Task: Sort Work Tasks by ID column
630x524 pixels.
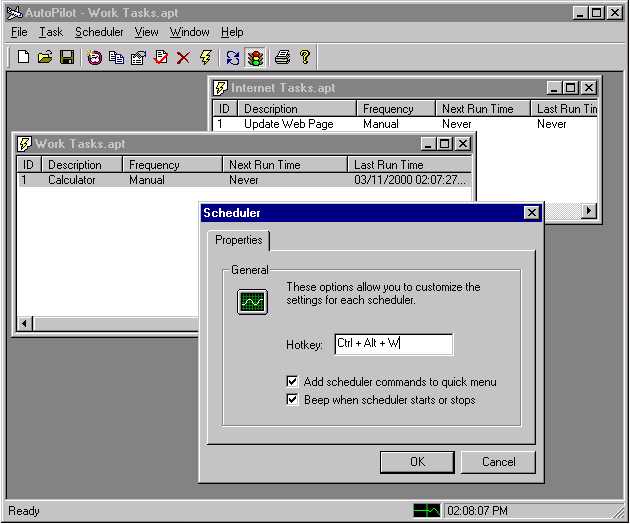Action: pyautogui.click(x=29, y=165)
